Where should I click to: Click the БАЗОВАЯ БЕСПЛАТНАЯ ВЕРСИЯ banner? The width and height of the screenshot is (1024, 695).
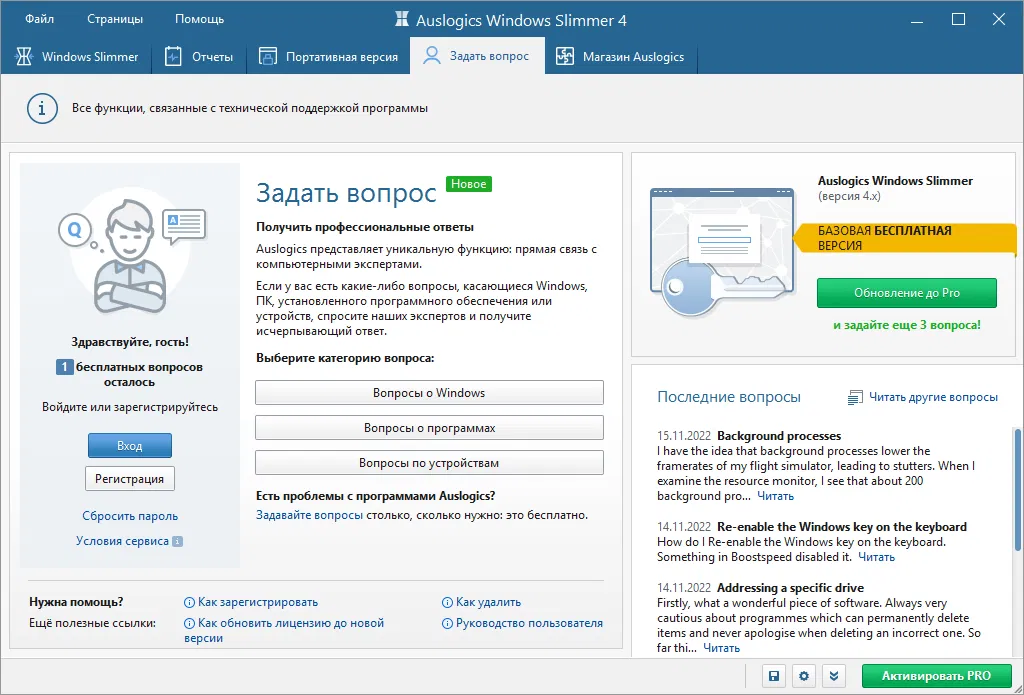pyautogui.click(x=904, y=238)
